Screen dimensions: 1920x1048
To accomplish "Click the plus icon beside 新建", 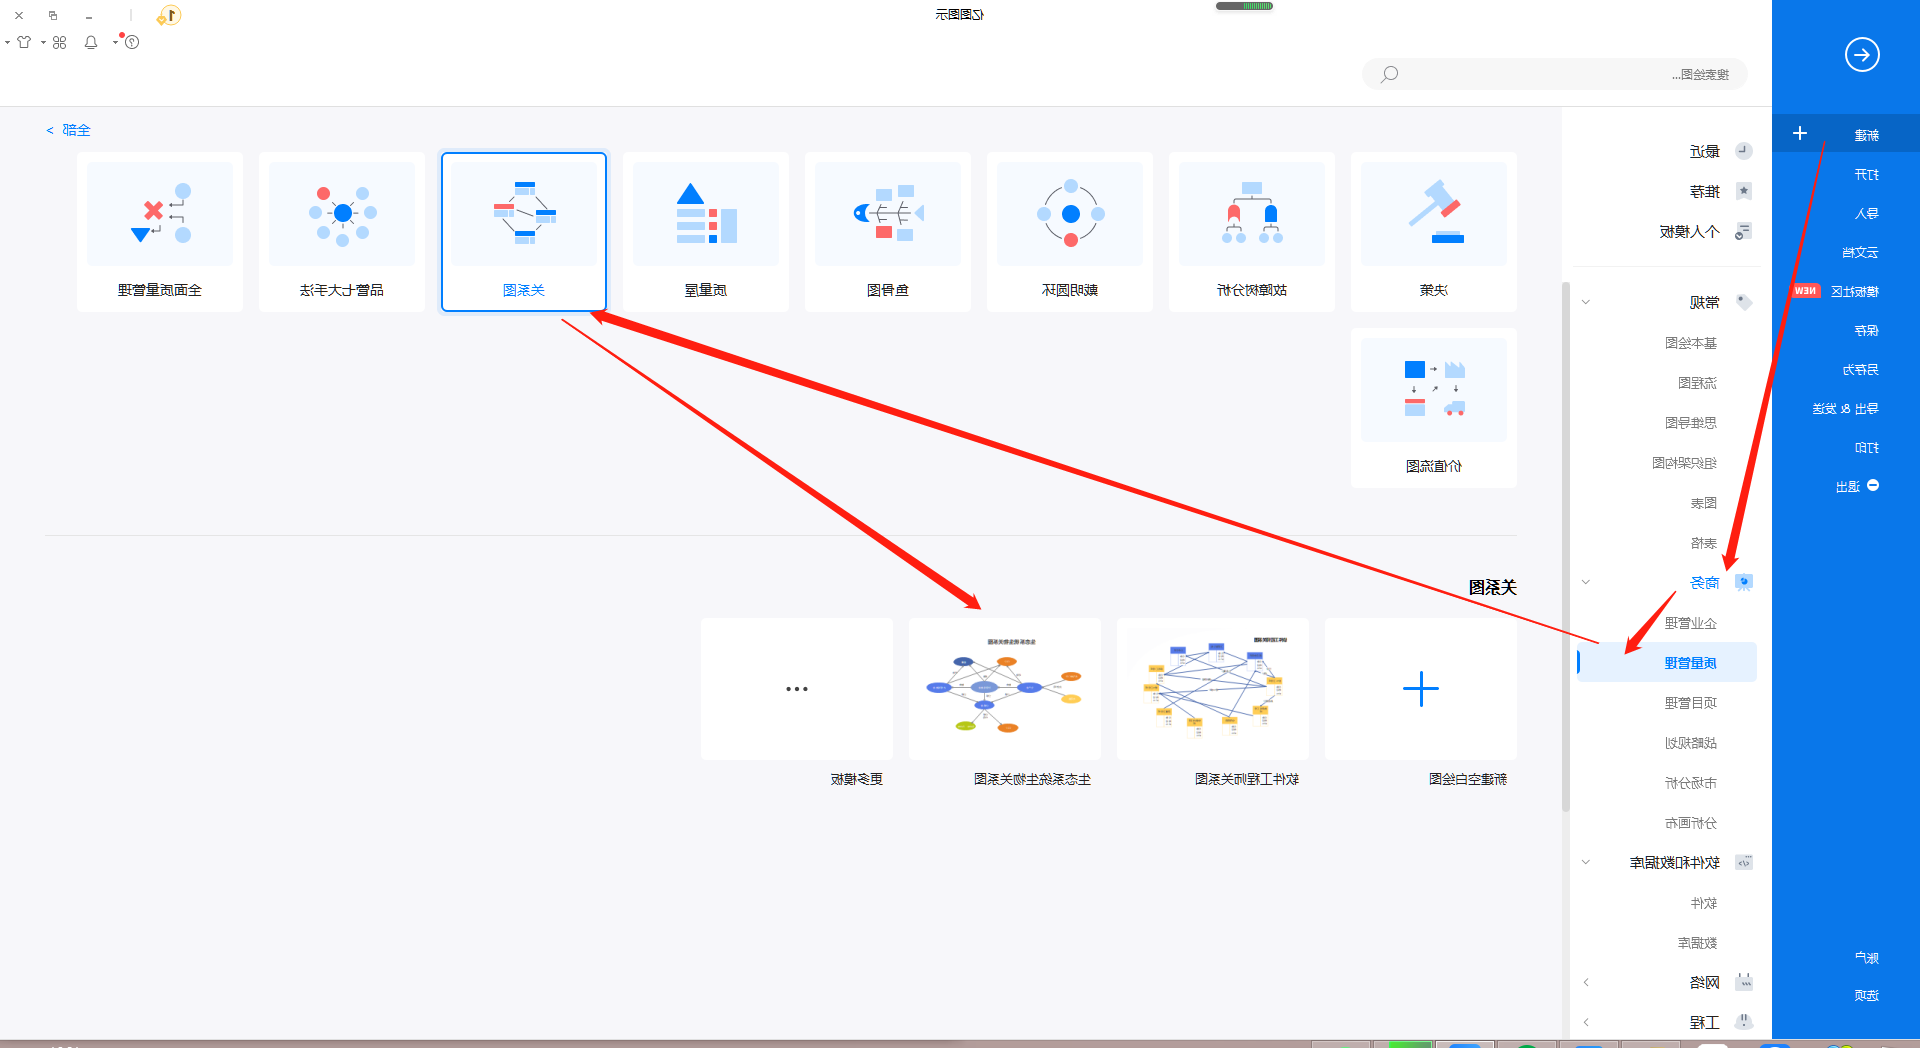I will point(1800,134).
